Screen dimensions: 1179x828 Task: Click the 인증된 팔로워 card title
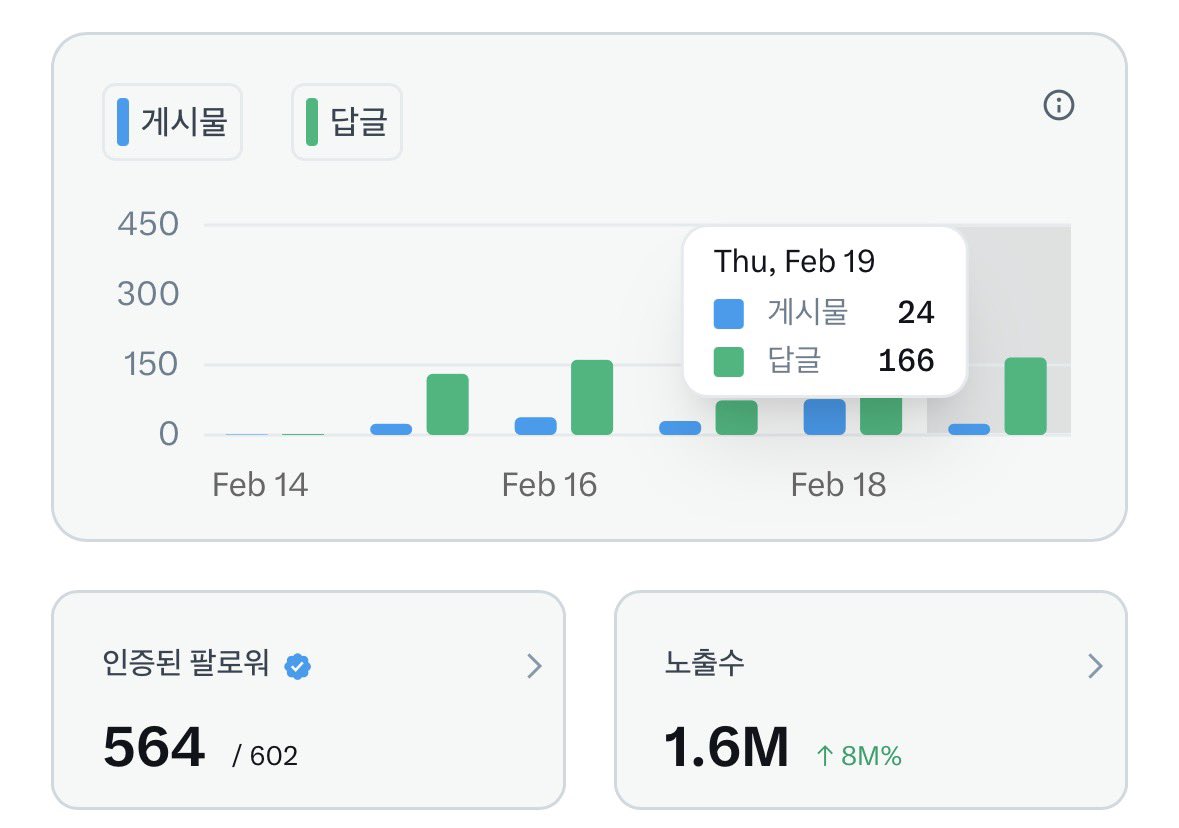186,663
